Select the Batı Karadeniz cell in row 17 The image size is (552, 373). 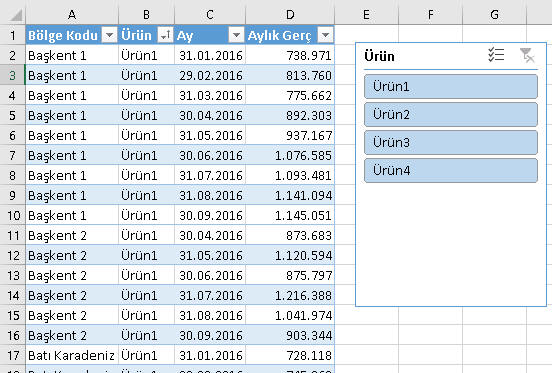point(72,355)
